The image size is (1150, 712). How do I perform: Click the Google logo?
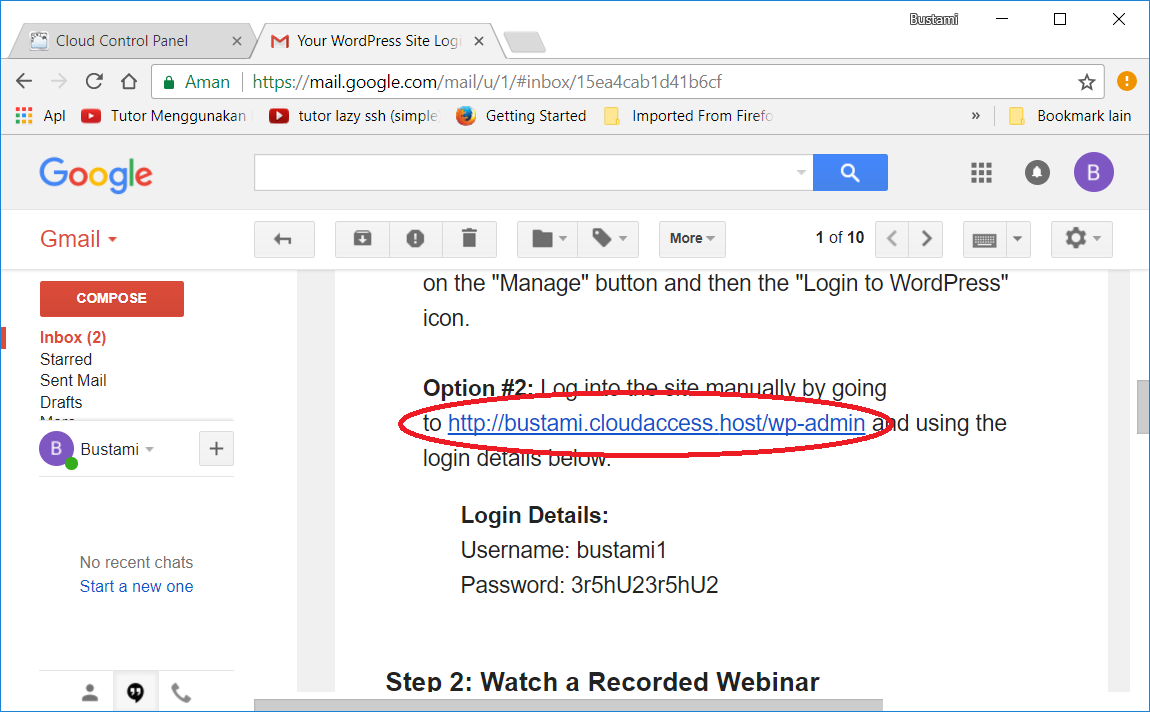click(96, 174)
